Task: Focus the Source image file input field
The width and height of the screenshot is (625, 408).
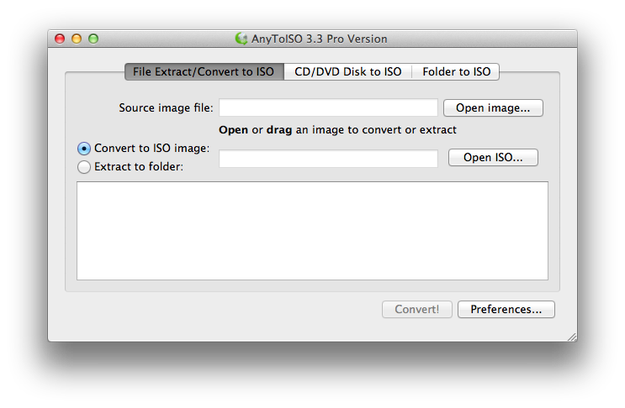Action: [328, 108]
